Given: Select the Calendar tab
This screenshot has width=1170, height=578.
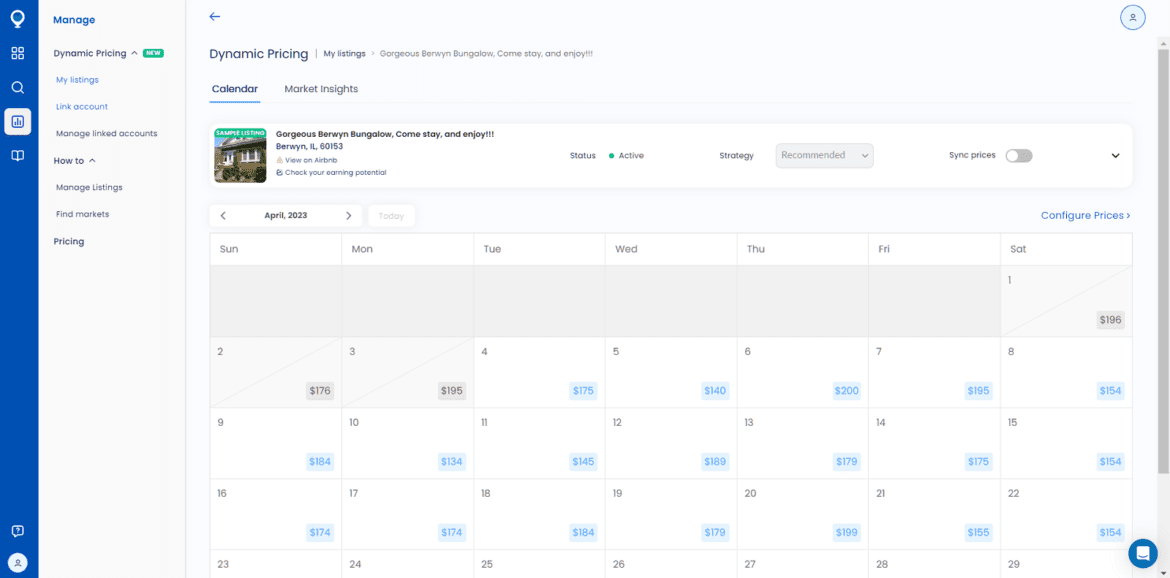Looking at the screenshot, I should [234, 88].
